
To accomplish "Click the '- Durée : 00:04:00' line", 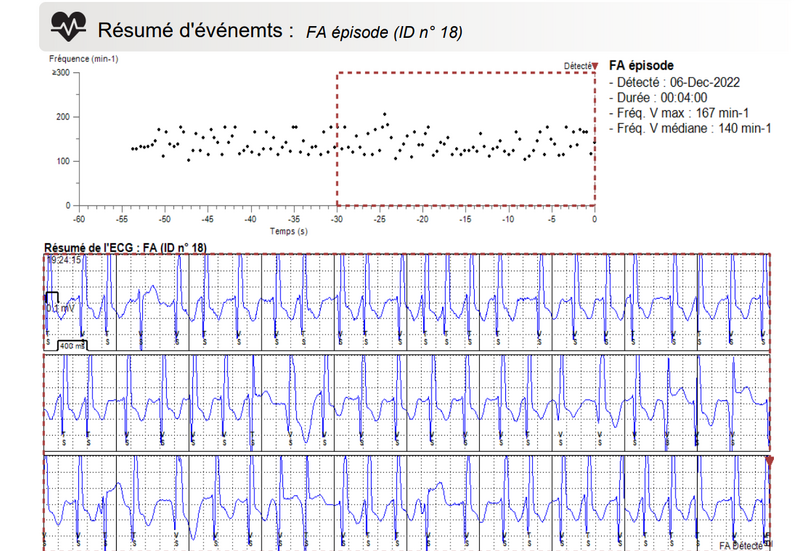I will [658, 97].
